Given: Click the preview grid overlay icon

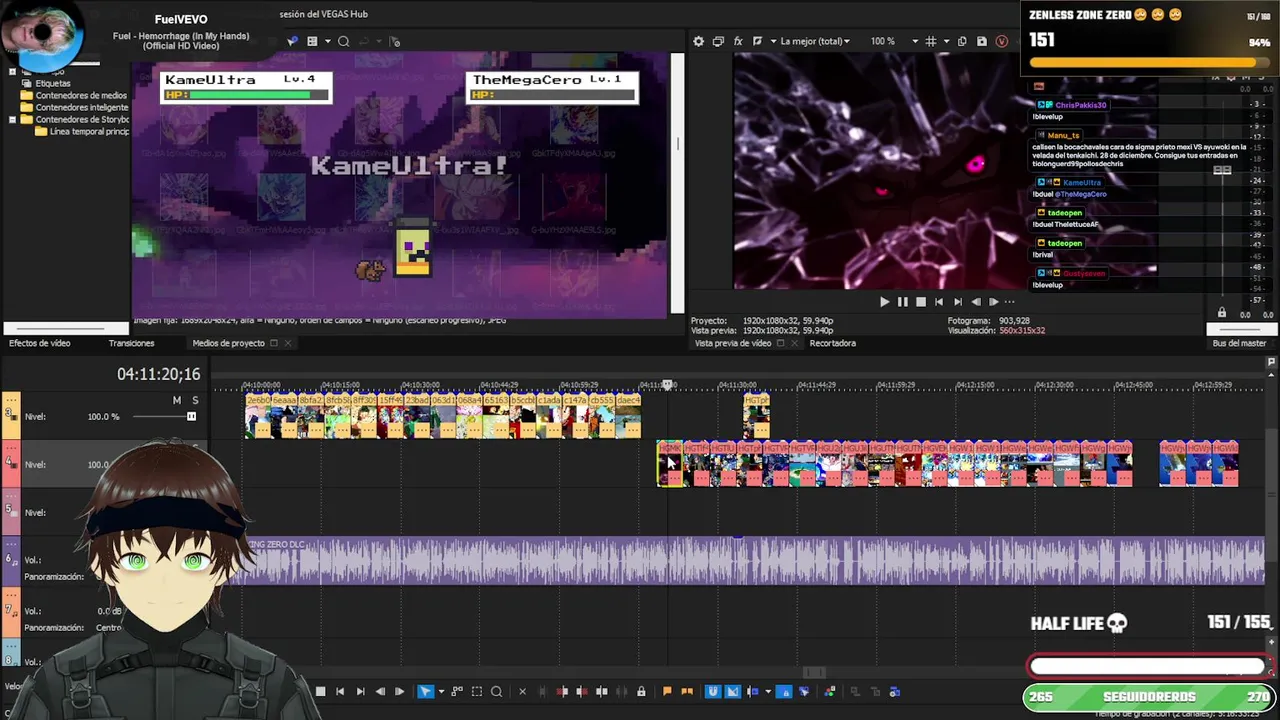Looking at the screenshot, I should tap(931, 41).
